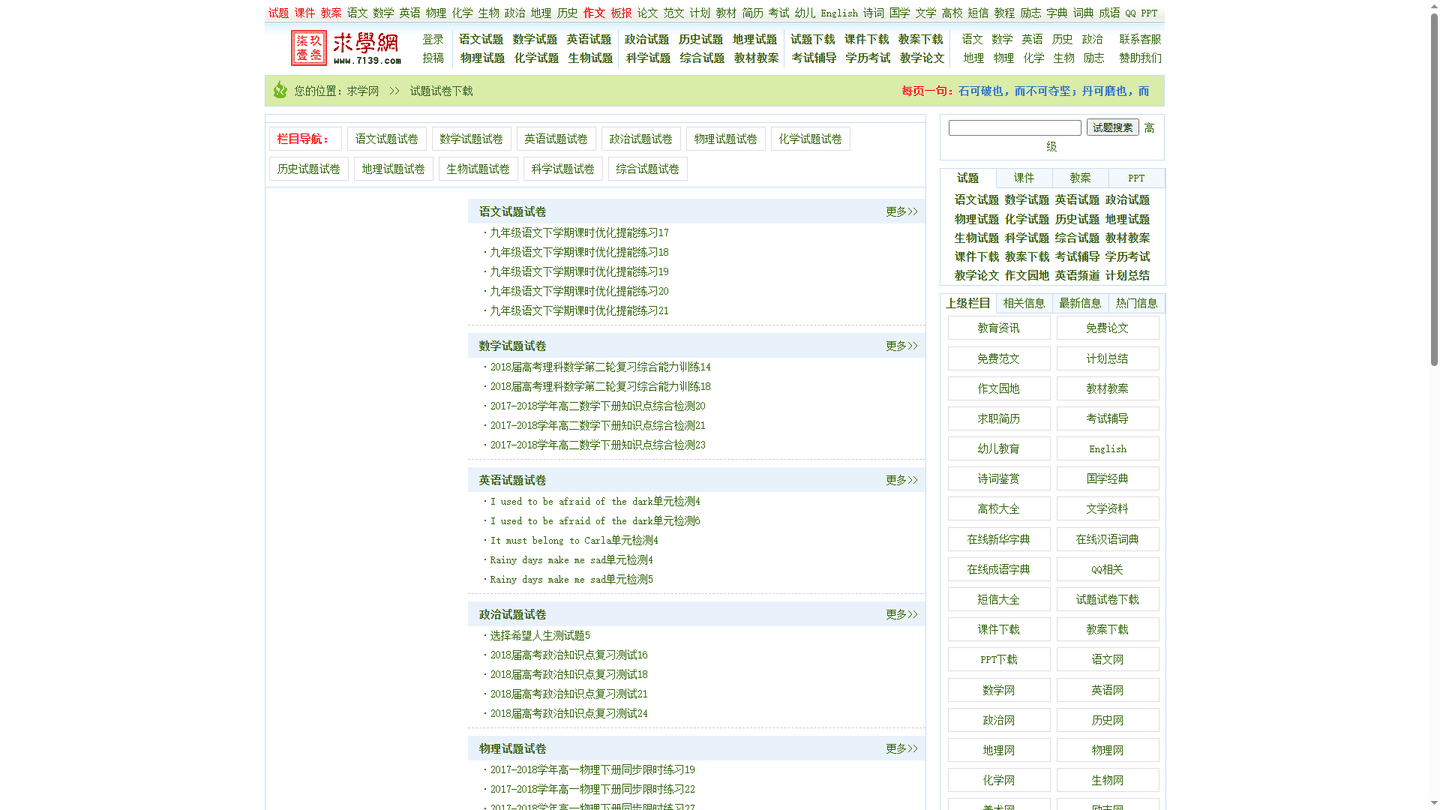Click the 教育资讯 sidebar button
This screenshot has width=1440, height=810.
999,328
